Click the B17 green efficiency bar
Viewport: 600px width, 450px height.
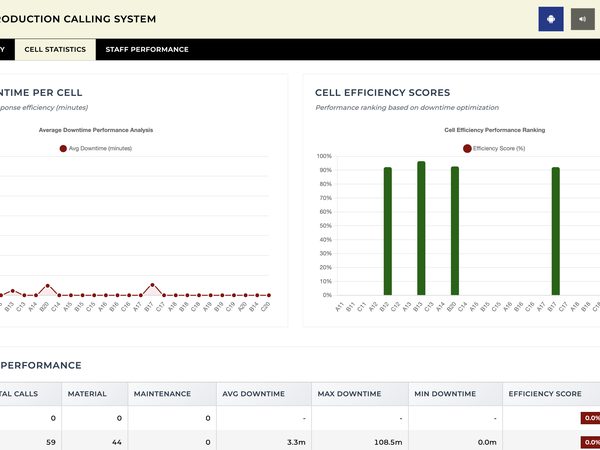(556, 231)
